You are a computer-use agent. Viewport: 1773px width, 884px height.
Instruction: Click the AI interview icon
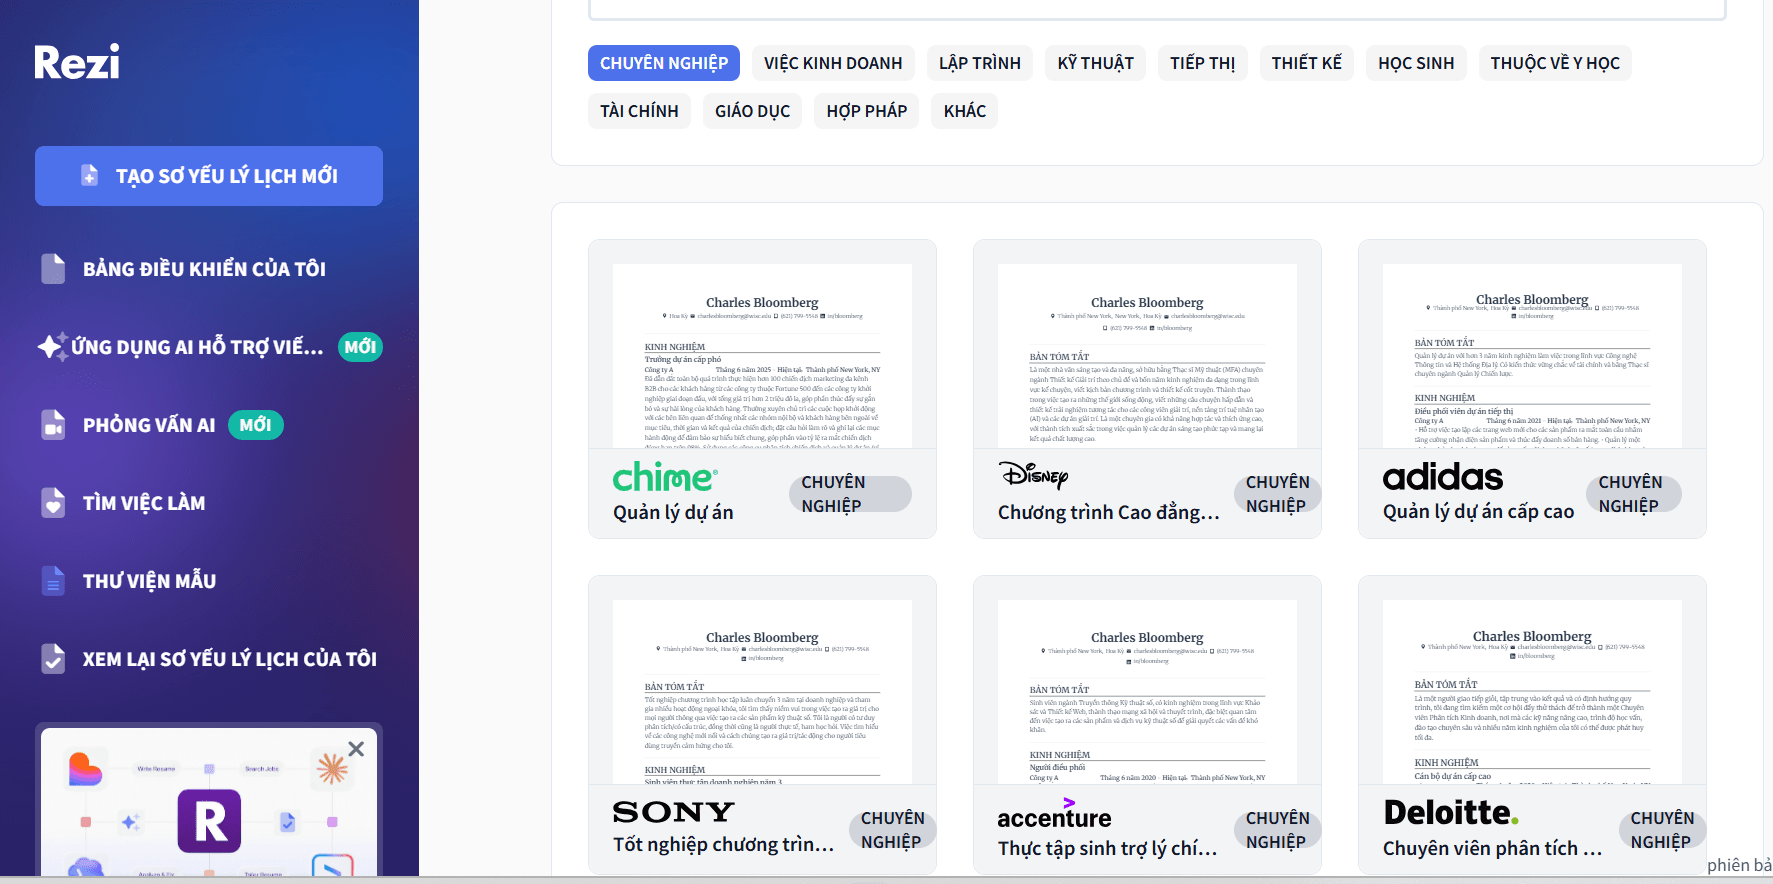53,424
